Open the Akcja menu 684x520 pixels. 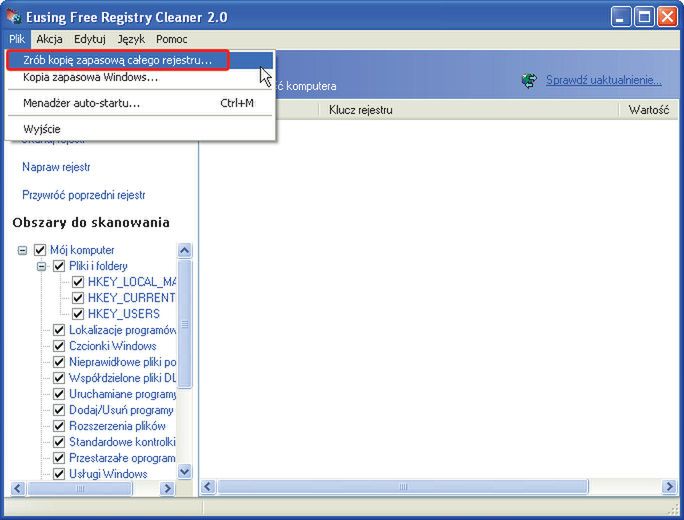pyautogui.click(x=49, y=39)
